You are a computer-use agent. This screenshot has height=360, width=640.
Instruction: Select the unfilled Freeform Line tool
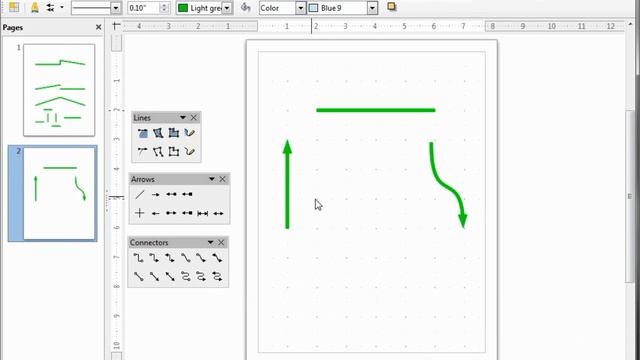(189, 152)
